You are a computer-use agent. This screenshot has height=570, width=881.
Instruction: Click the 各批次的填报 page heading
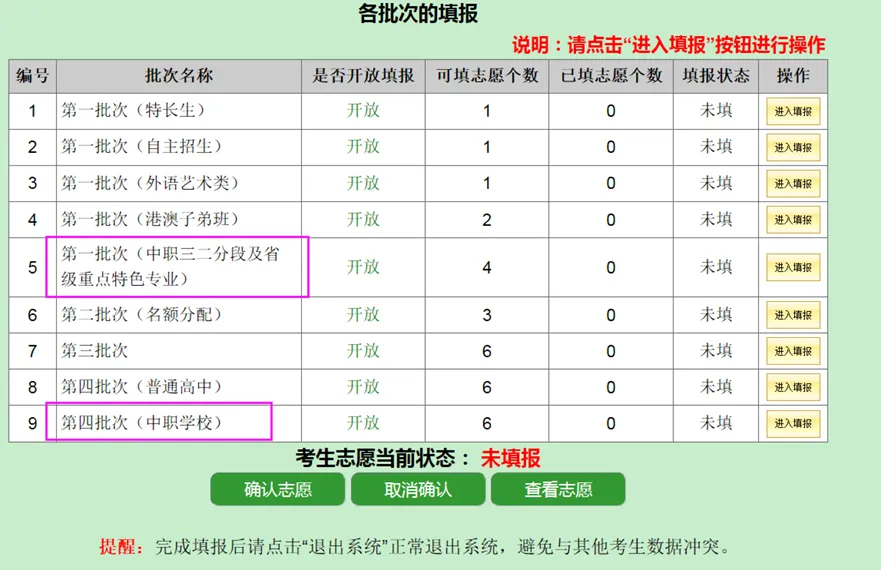418,13
